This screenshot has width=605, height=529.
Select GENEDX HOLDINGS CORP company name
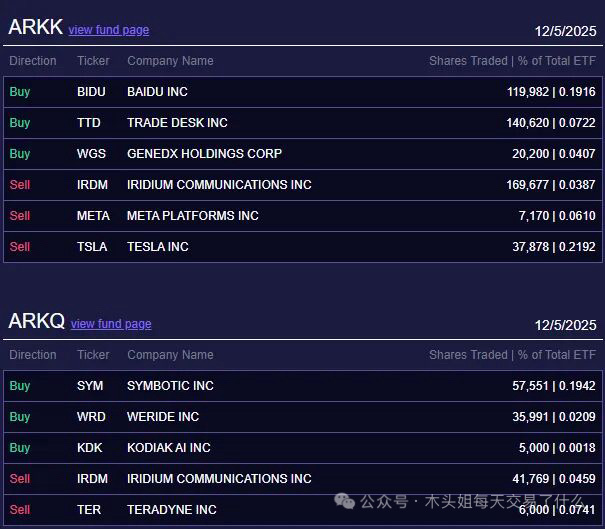204,154
